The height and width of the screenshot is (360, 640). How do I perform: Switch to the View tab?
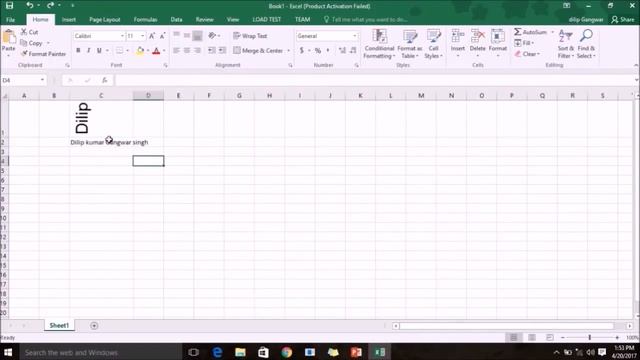[233, 20]
